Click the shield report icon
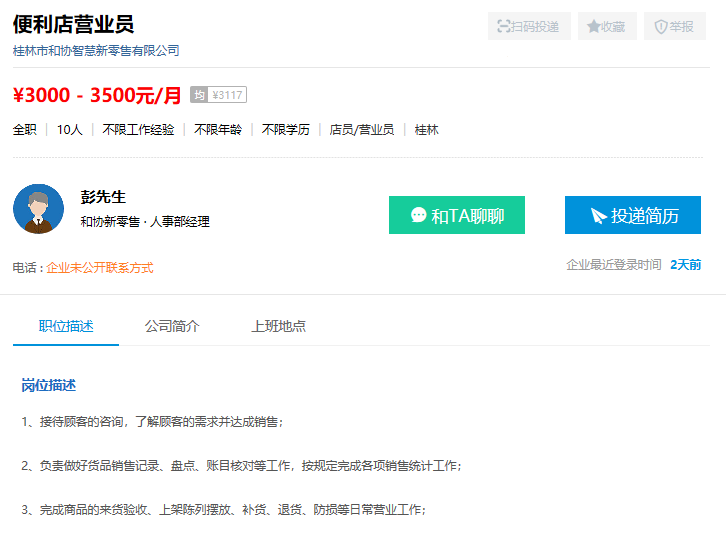726x537 pixels. coord(661,27)
